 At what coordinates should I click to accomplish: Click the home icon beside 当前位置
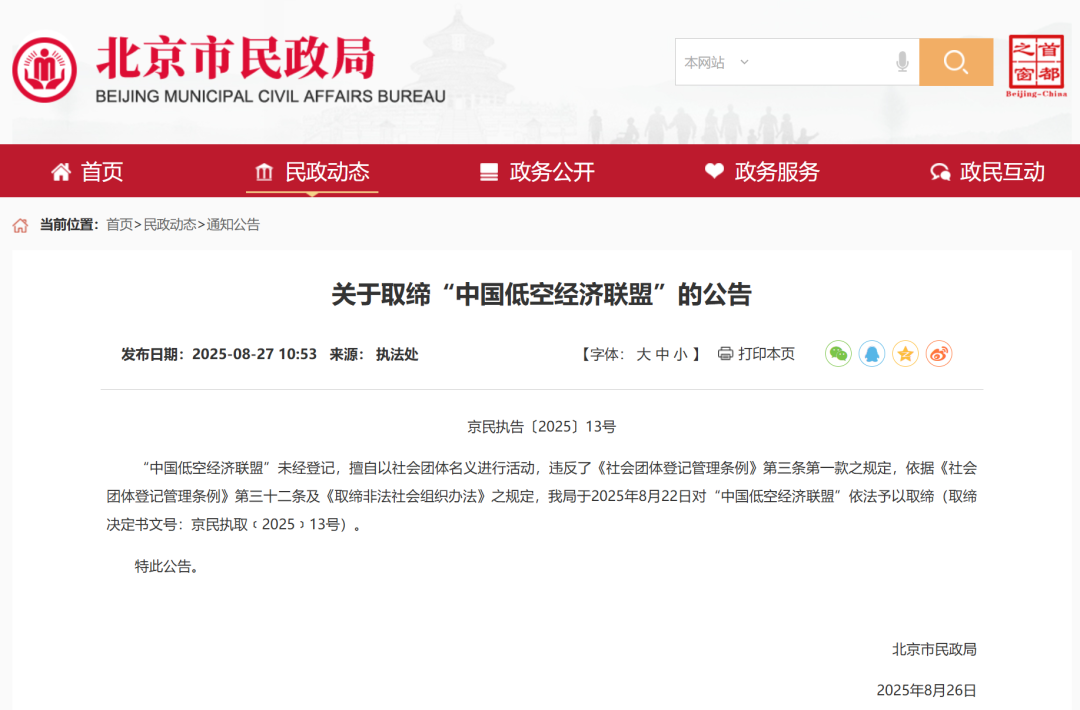pos(20,225)
